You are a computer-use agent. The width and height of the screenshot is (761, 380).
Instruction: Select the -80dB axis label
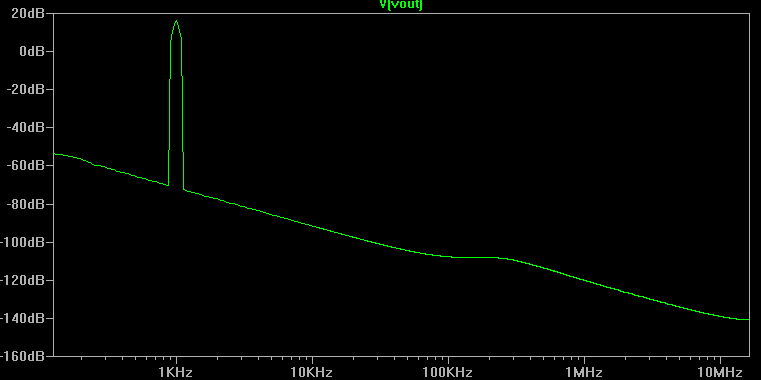[x=25, y=204]
